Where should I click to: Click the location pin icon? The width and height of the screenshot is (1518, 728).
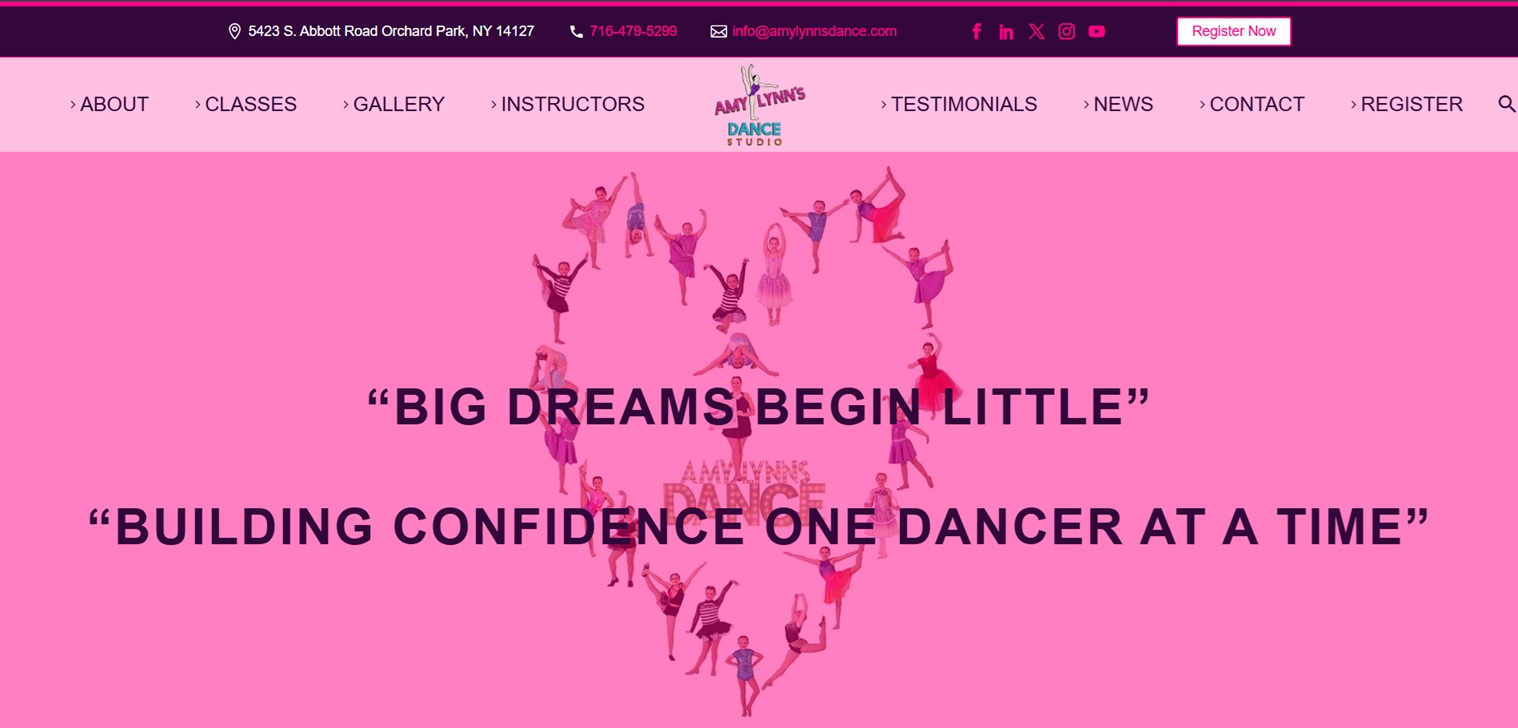pos(235,31)
